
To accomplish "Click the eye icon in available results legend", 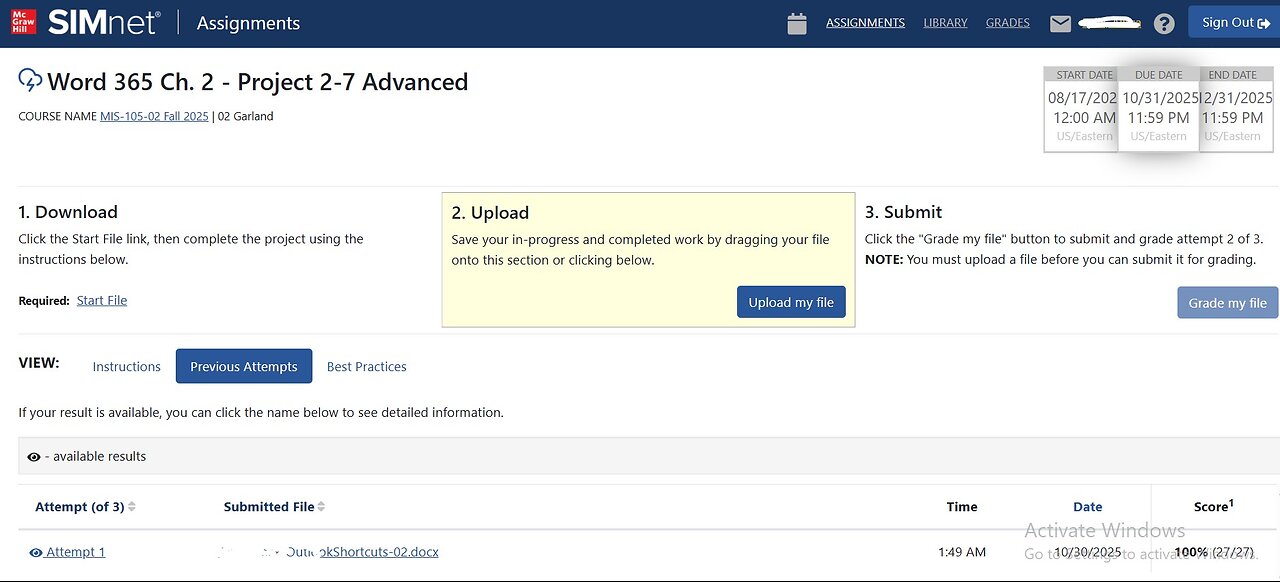I will [x=34, y=457].
